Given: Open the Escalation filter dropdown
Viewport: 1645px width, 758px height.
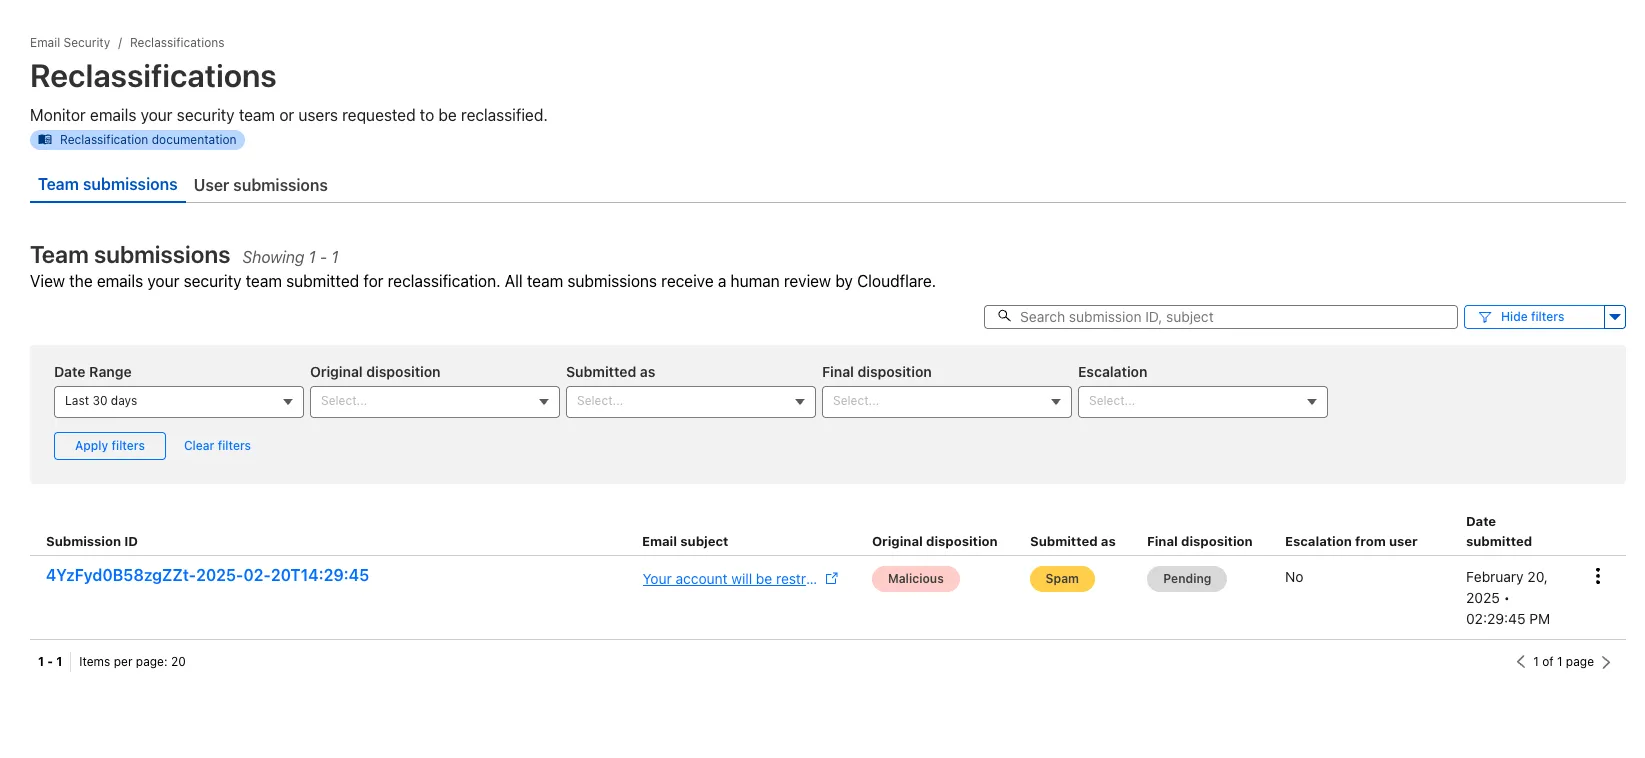Looking at the screenshot, I should pyautogui.click(x=1202, y=401).
